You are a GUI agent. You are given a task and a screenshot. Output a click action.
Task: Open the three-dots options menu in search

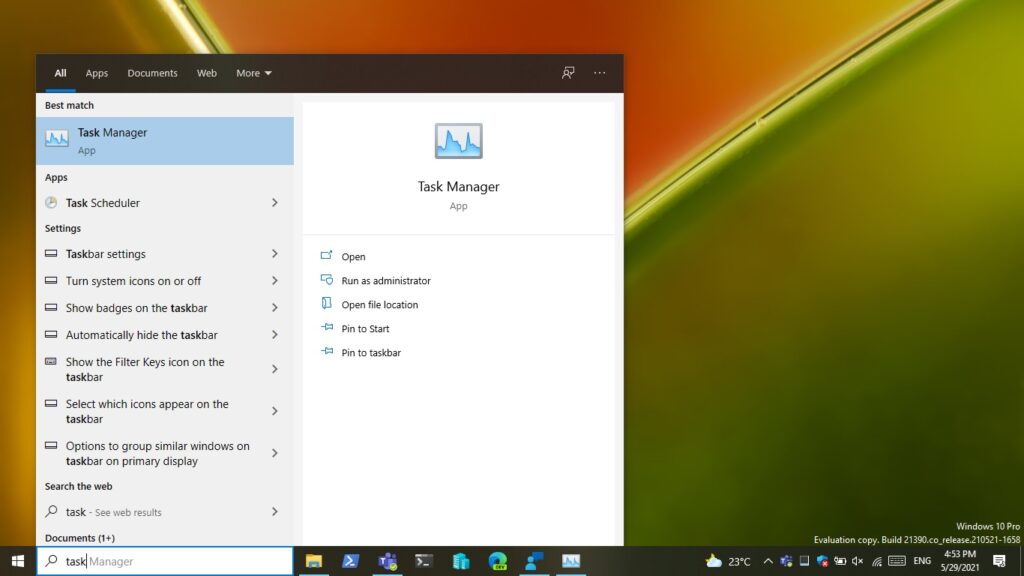tap(599, 73)
